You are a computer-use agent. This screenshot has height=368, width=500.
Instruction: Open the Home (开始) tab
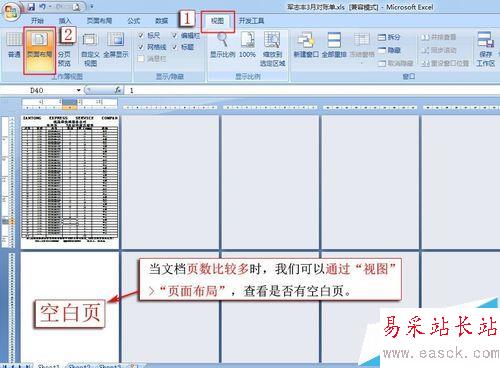(37, 21)
